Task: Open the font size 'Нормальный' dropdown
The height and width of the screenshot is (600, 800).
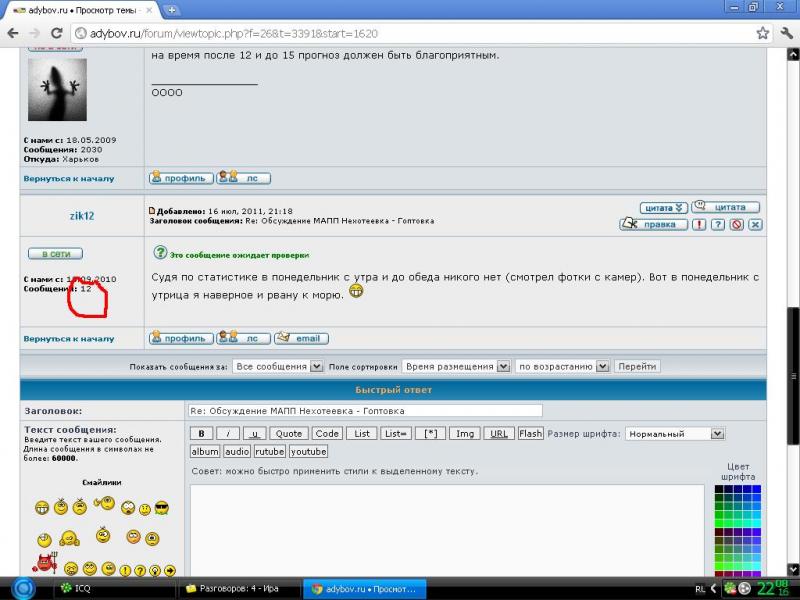Action: (674, 434)
